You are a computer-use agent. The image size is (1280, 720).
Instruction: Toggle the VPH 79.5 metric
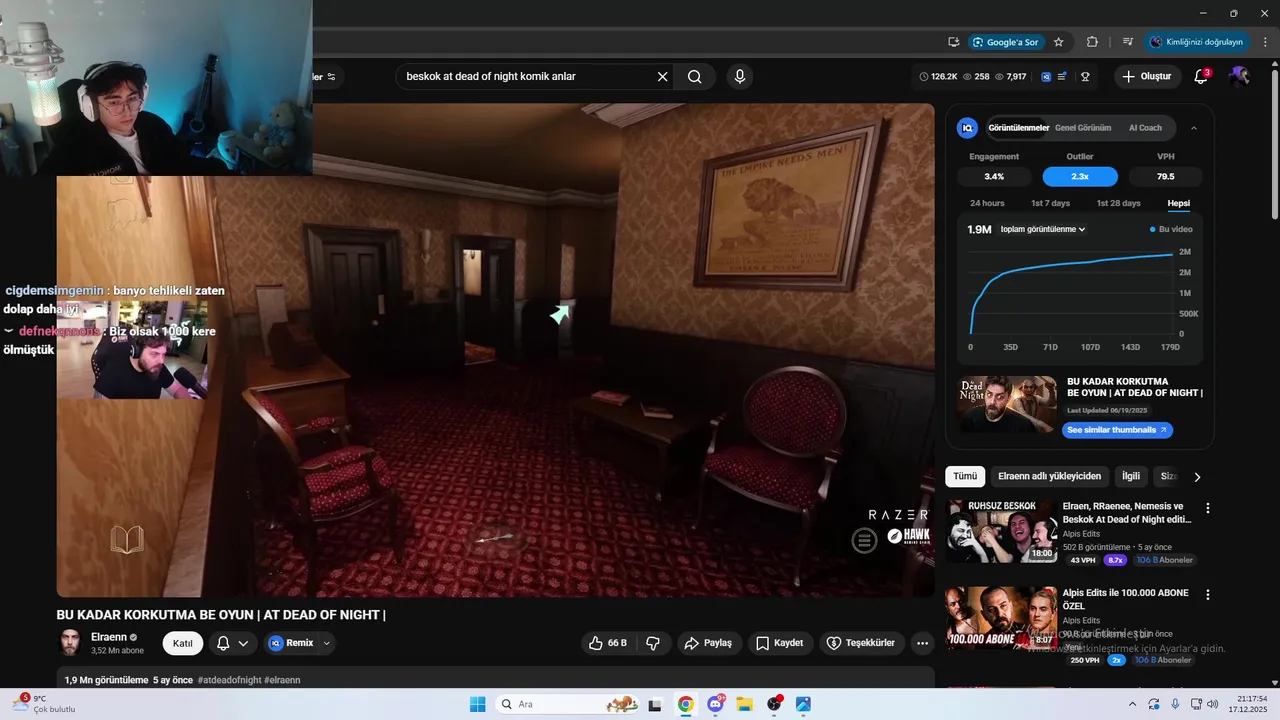pyautogui.click(x=1166, y=176)
